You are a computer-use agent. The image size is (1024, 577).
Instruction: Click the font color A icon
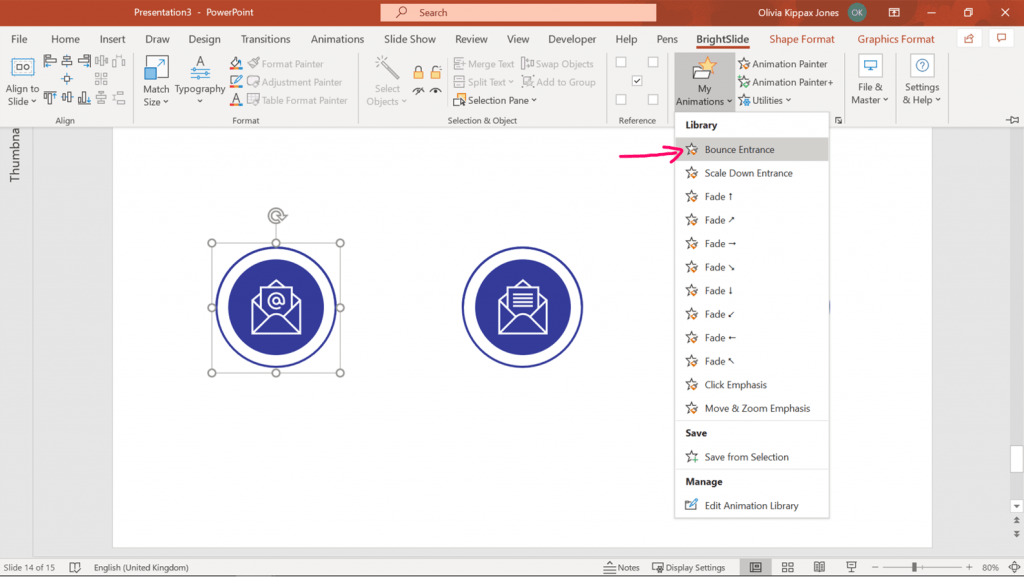pos(236,100)
